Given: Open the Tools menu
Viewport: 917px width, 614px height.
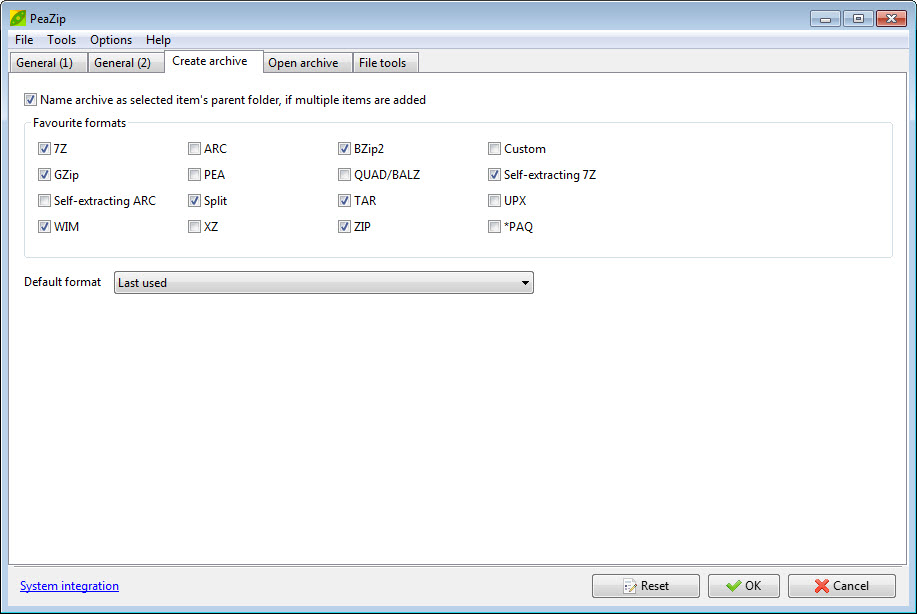Looking at the screenshot, I should (x=61, y=40).
